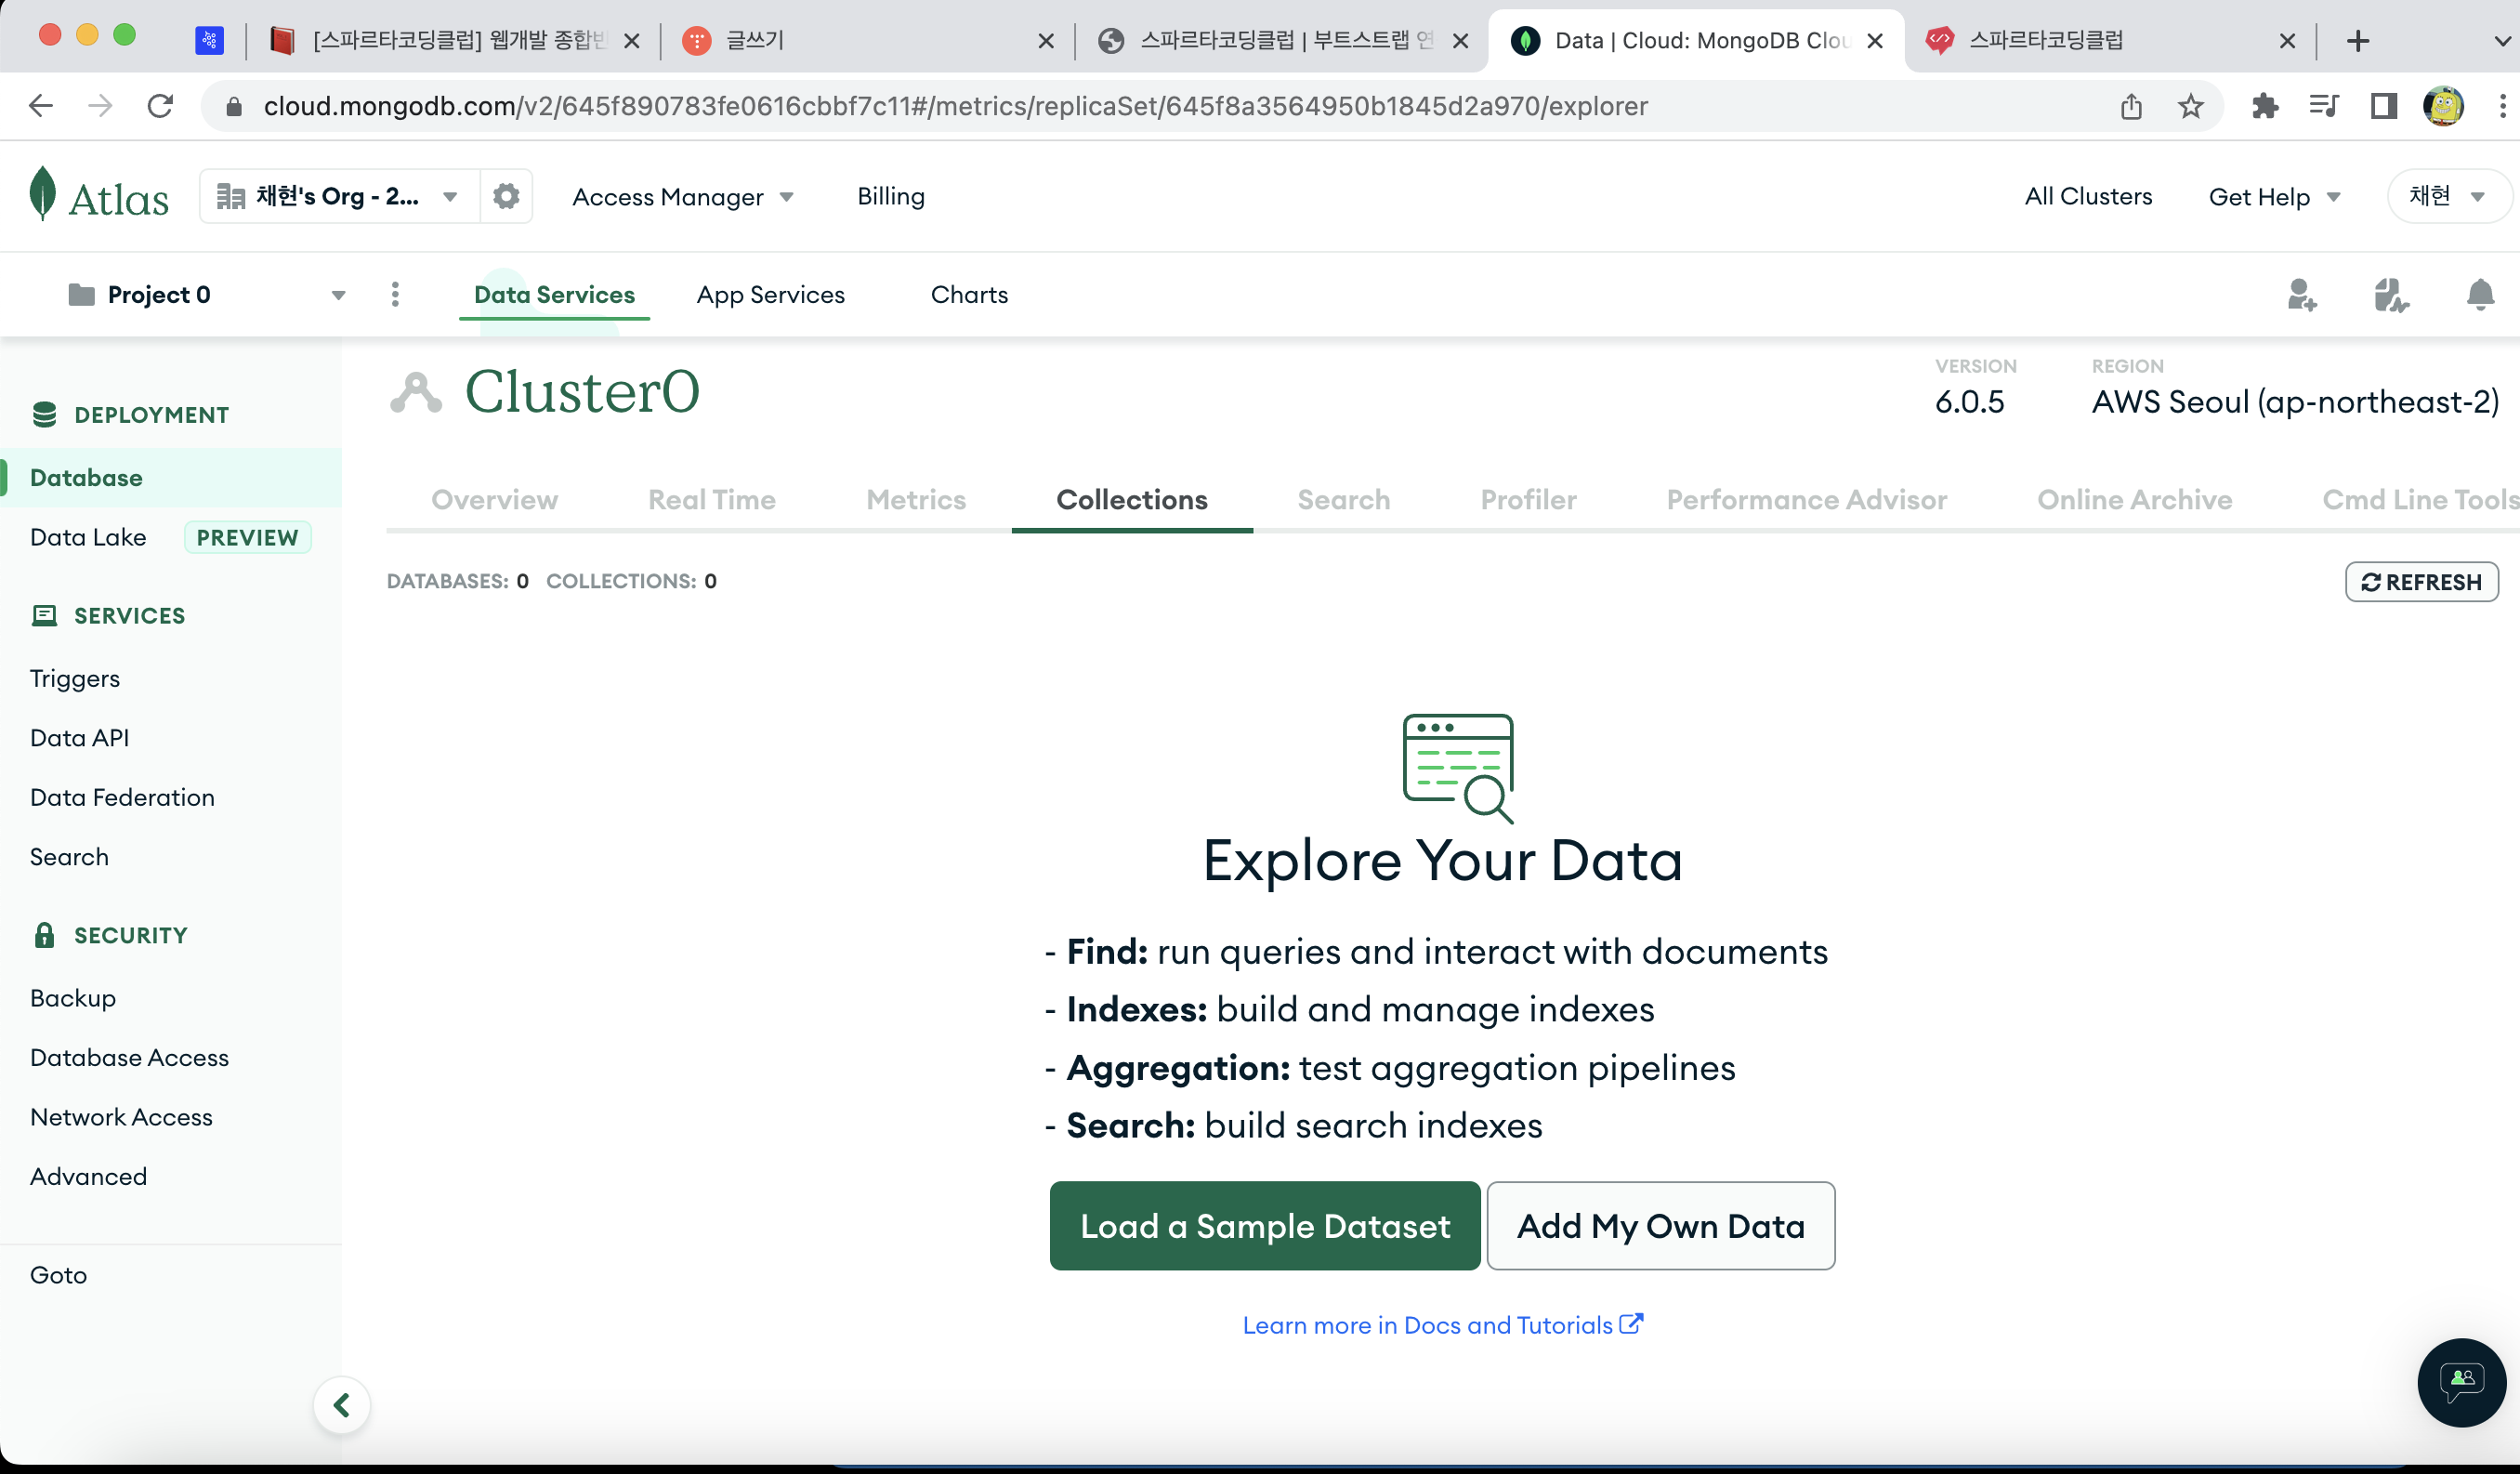Switch to the Online Archive tab

pos(2135,500)
